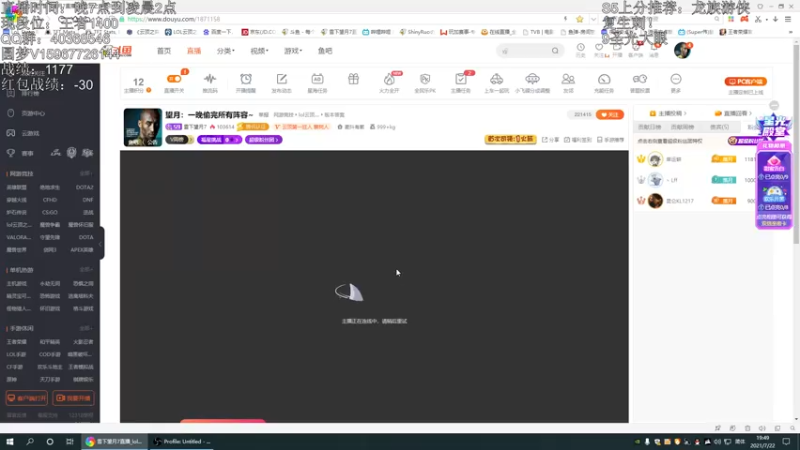Open the top-ranked fan avatar with gold crown
The image size is (800, 450).
(655, 159)
